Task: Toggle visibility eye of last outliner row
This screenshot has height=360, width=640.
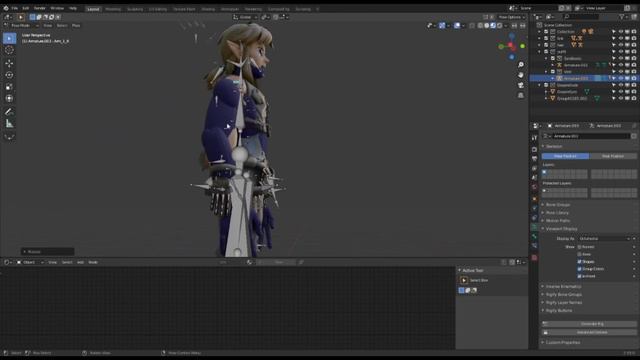Action: pos(620,98)
